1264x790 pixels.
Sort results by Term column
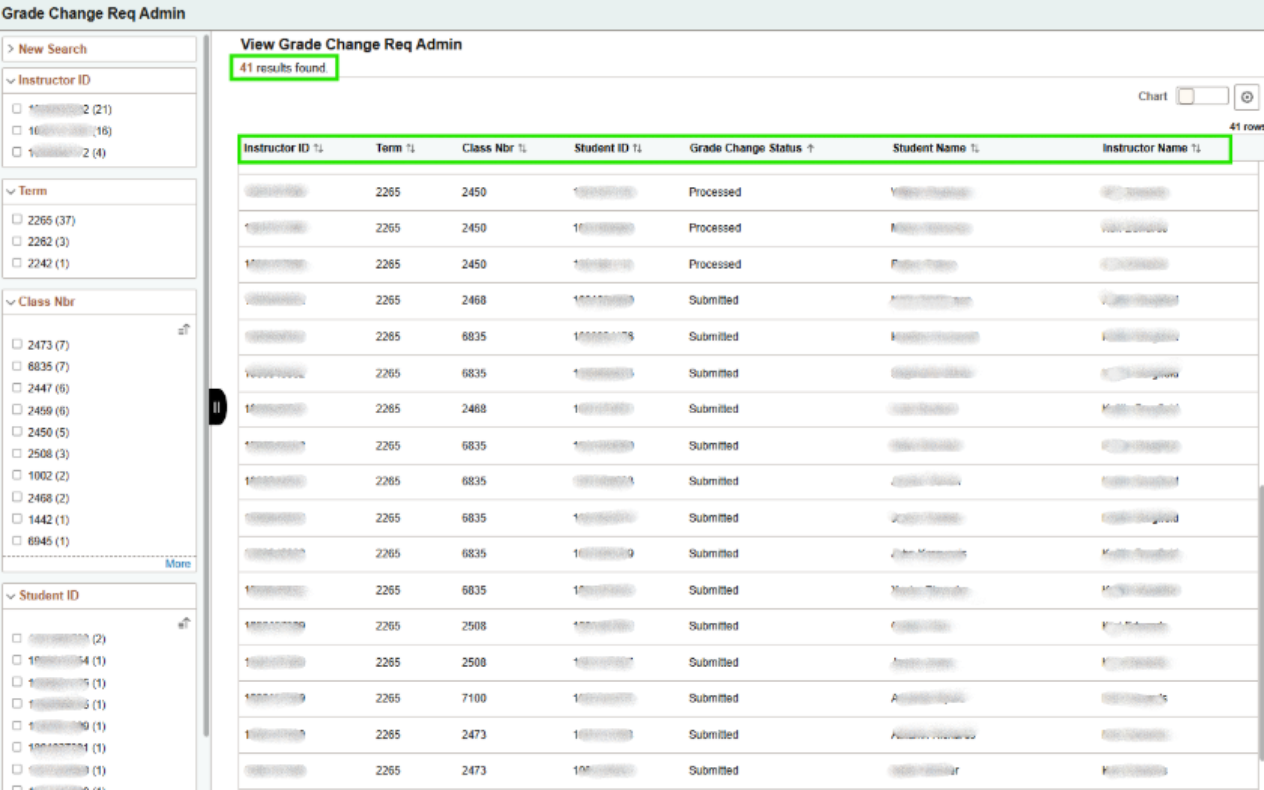[395, 149]
